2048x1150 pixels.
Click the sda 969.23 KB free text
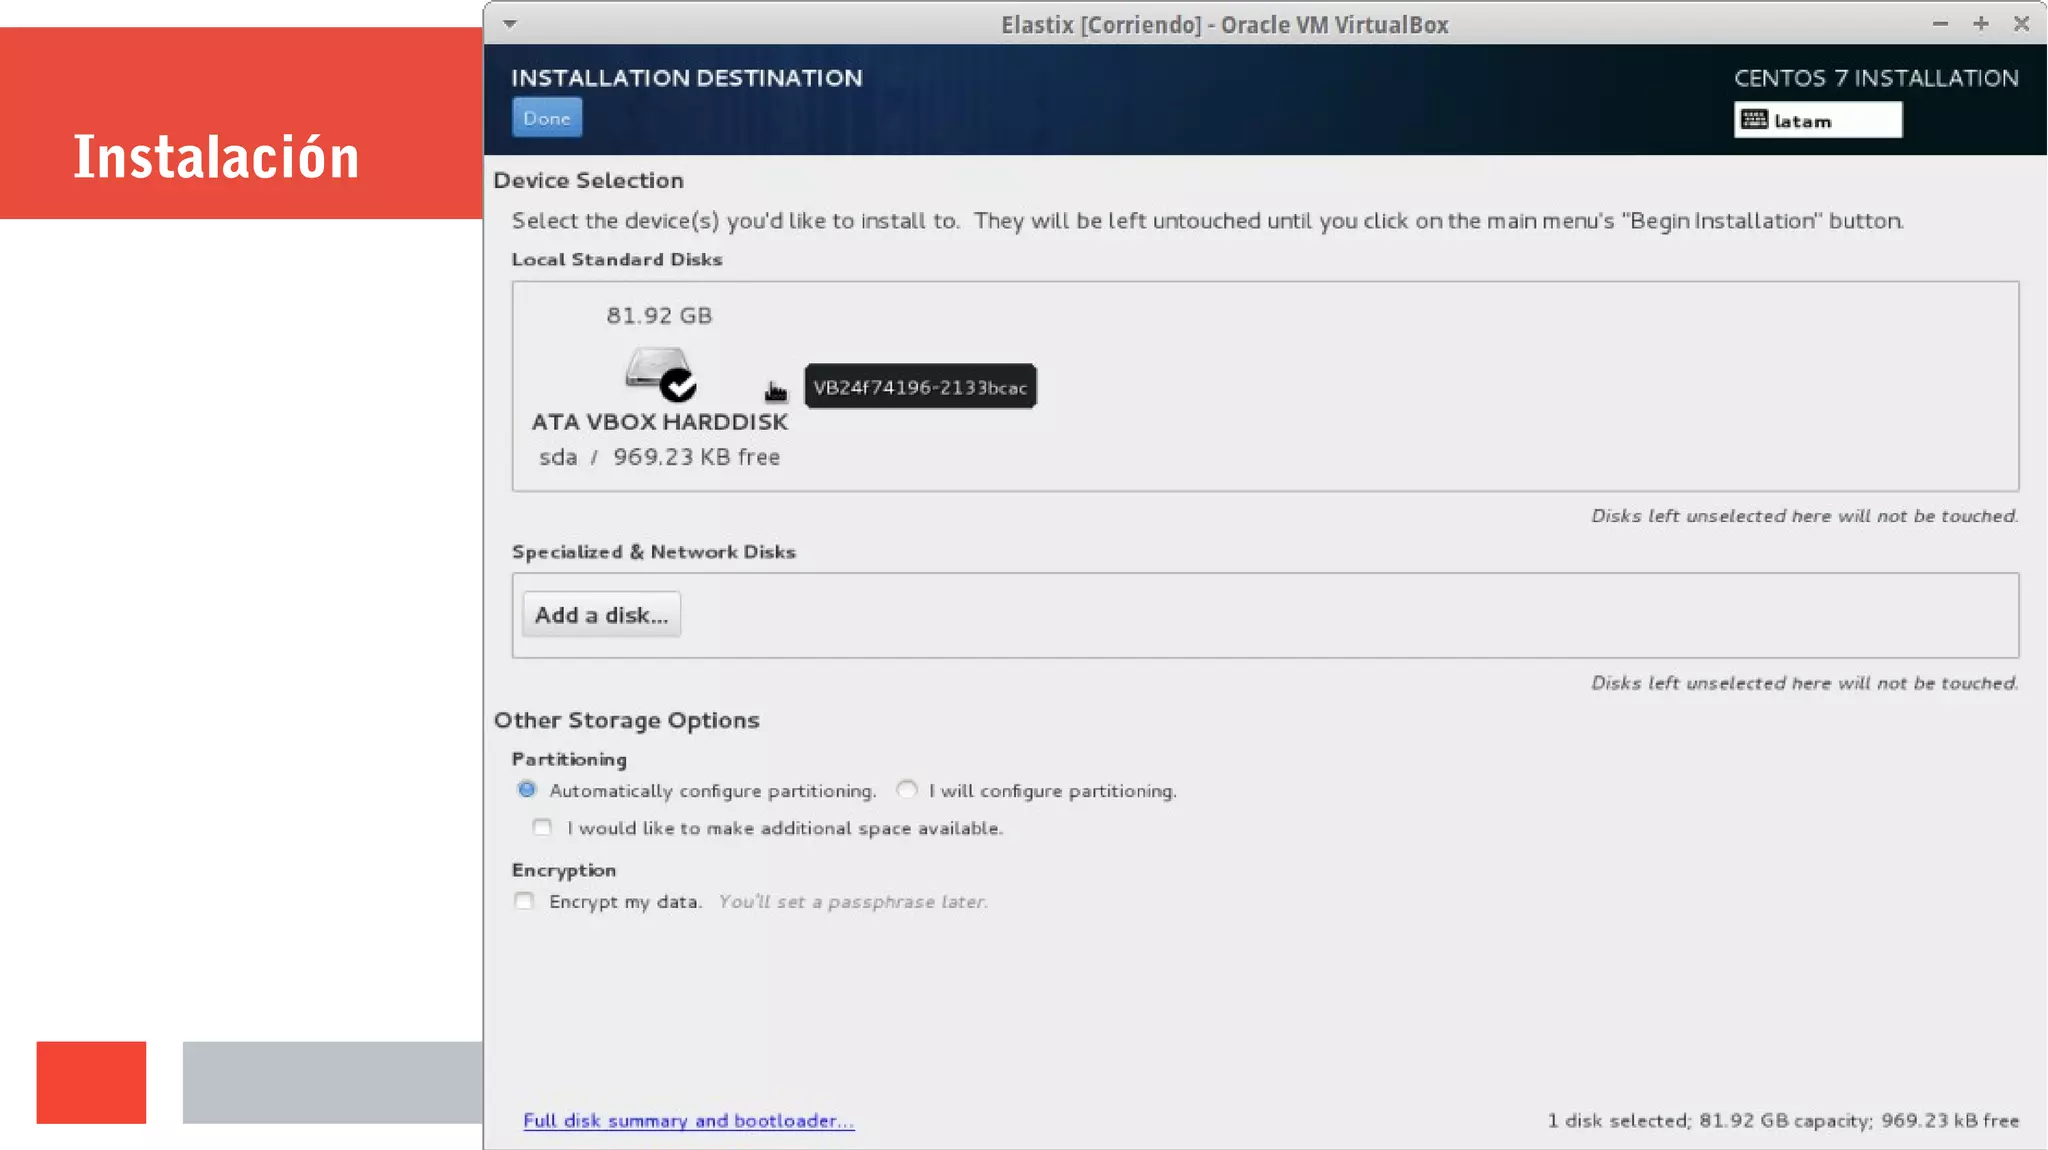[x=659, y=457]
